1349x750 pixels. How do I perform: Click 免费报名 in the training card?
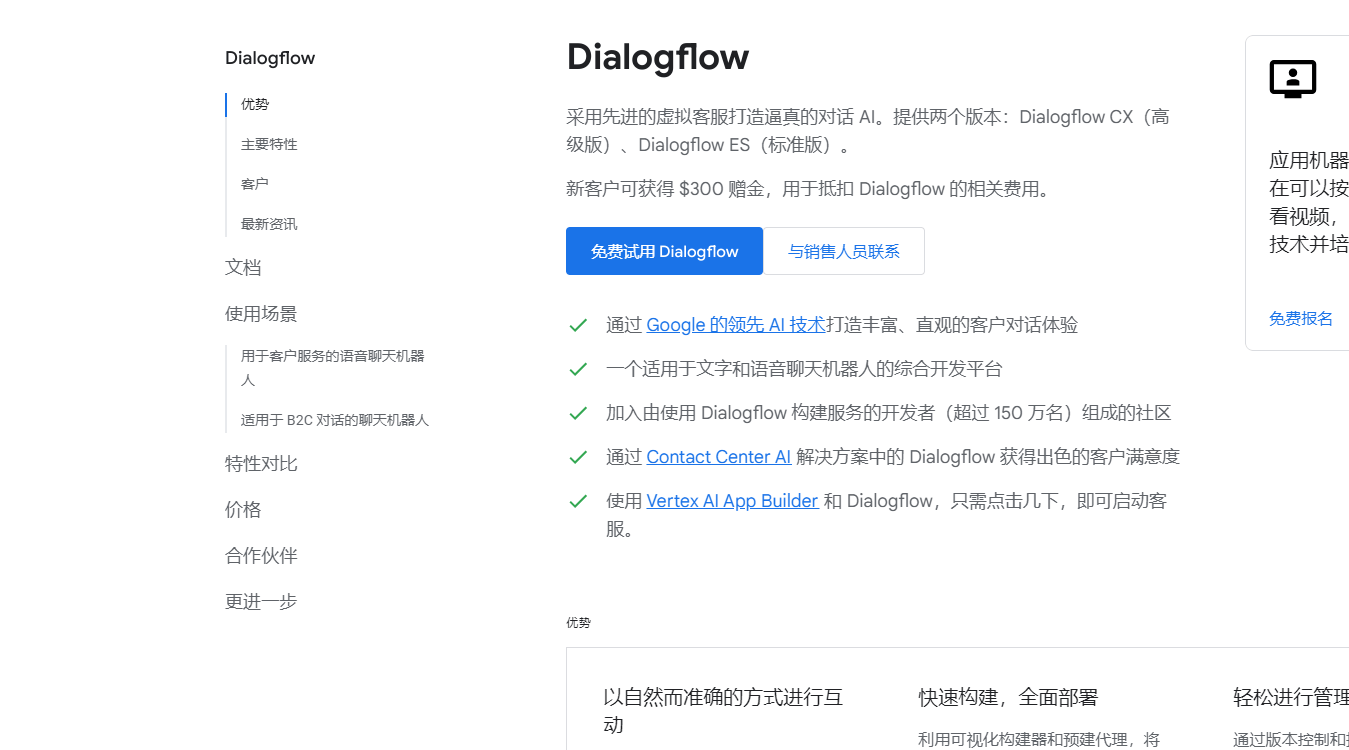pos(1300,318)
